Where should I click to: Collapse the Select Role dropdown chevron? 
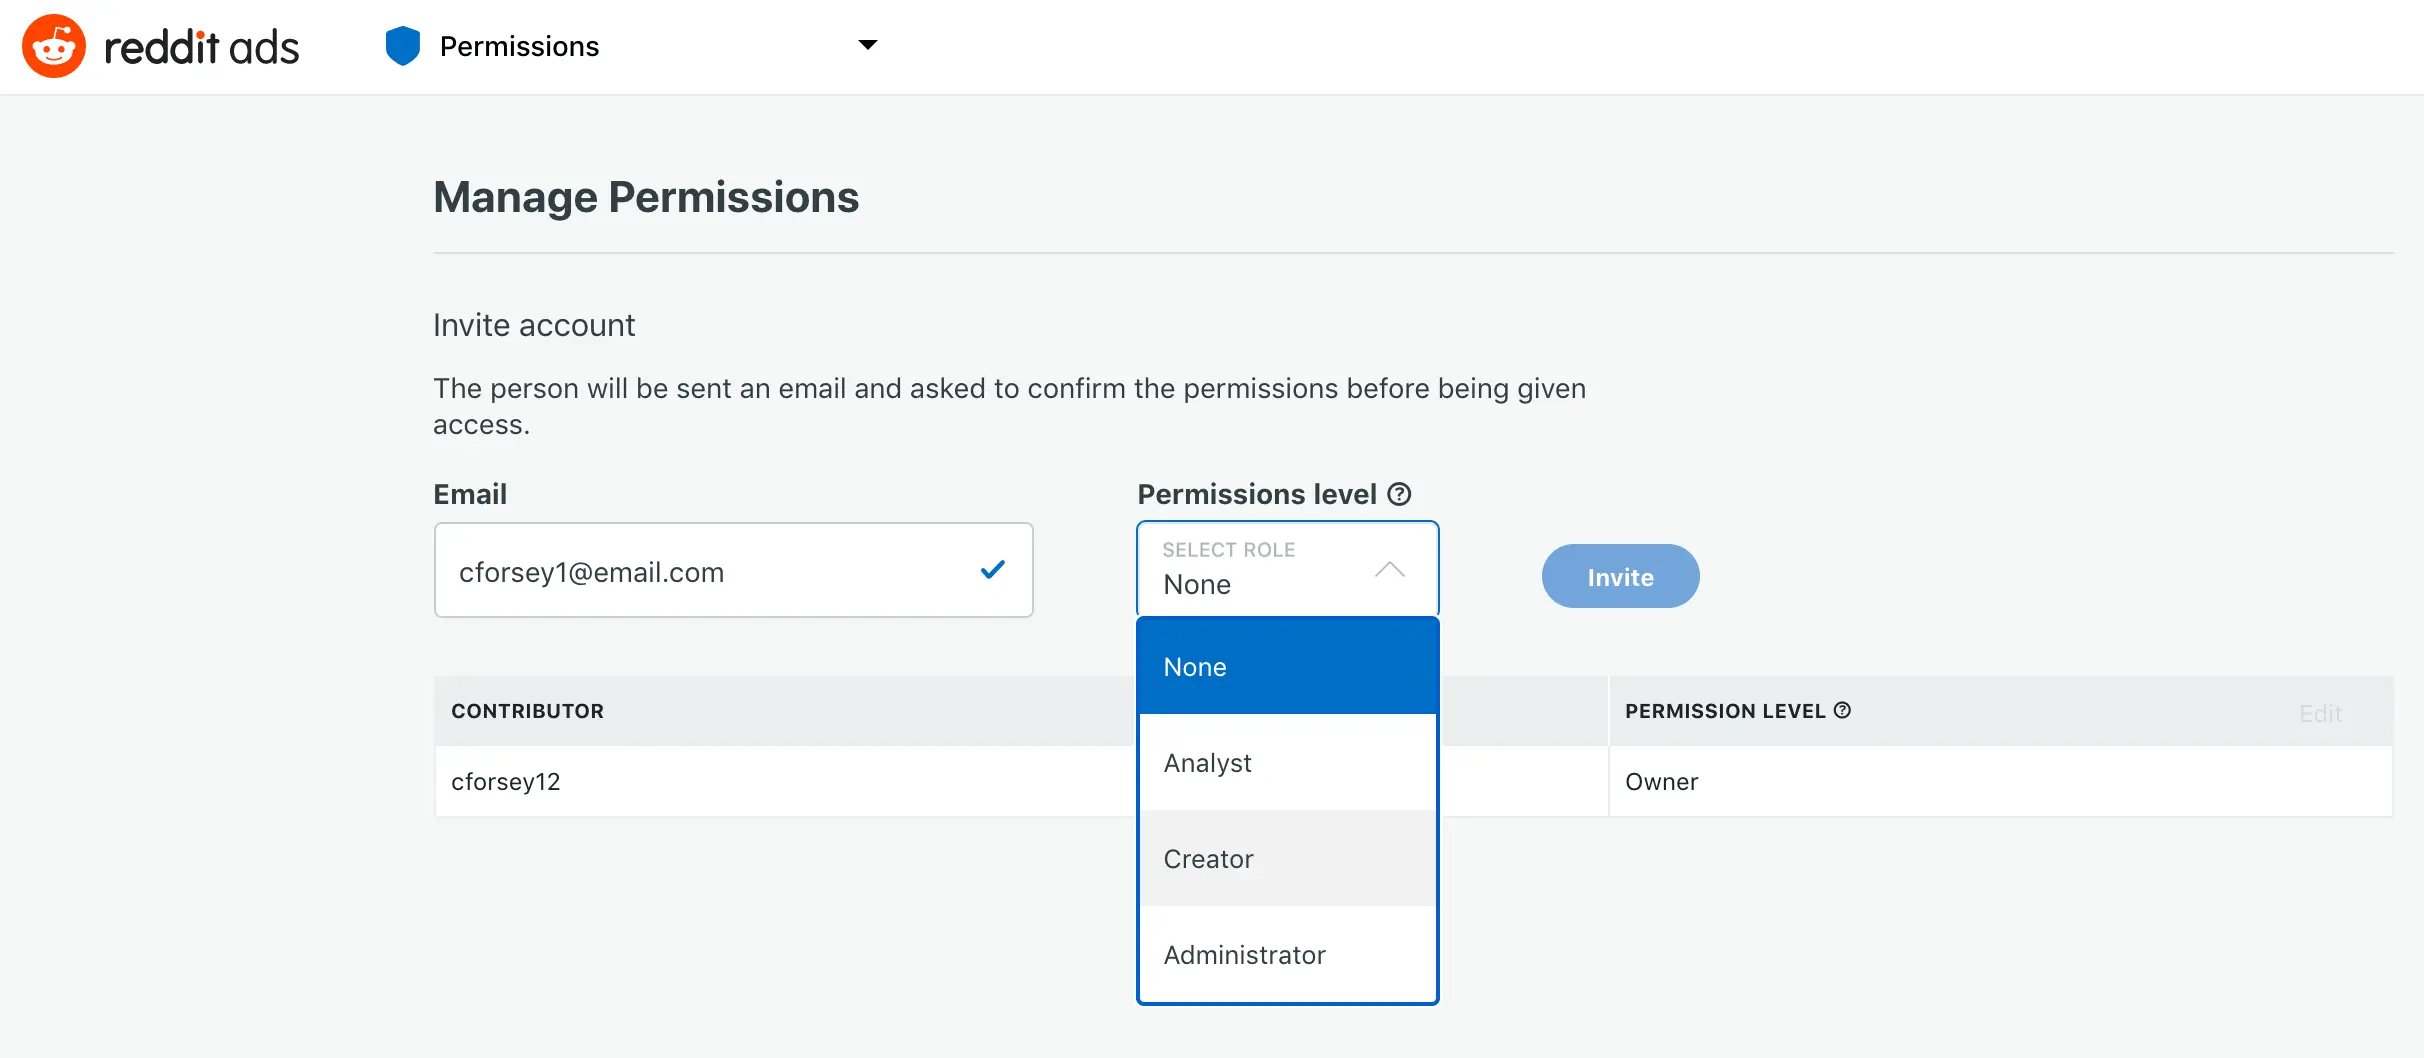click(1390, 570)
